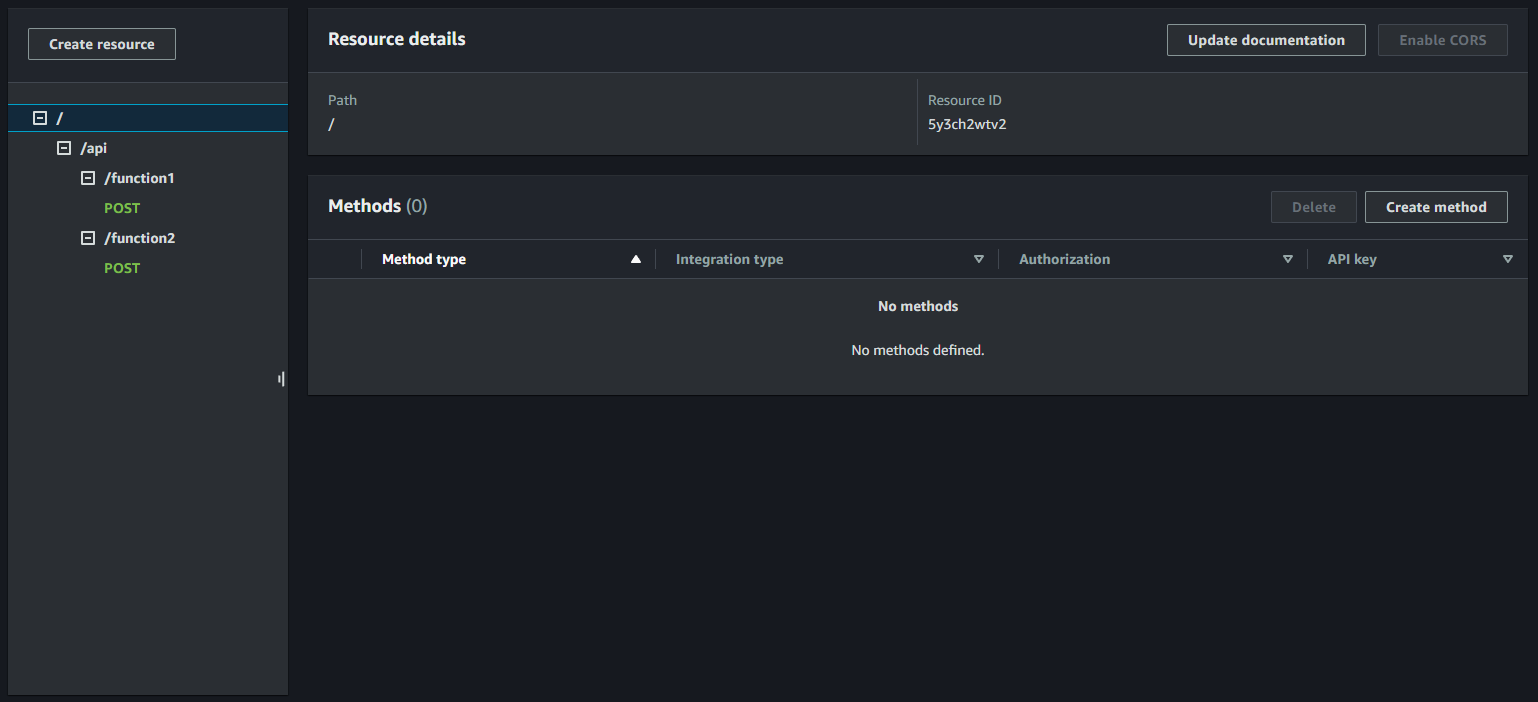Click the Create resource button
This screenshot has height=702, width=1538.
coord(102,44)
